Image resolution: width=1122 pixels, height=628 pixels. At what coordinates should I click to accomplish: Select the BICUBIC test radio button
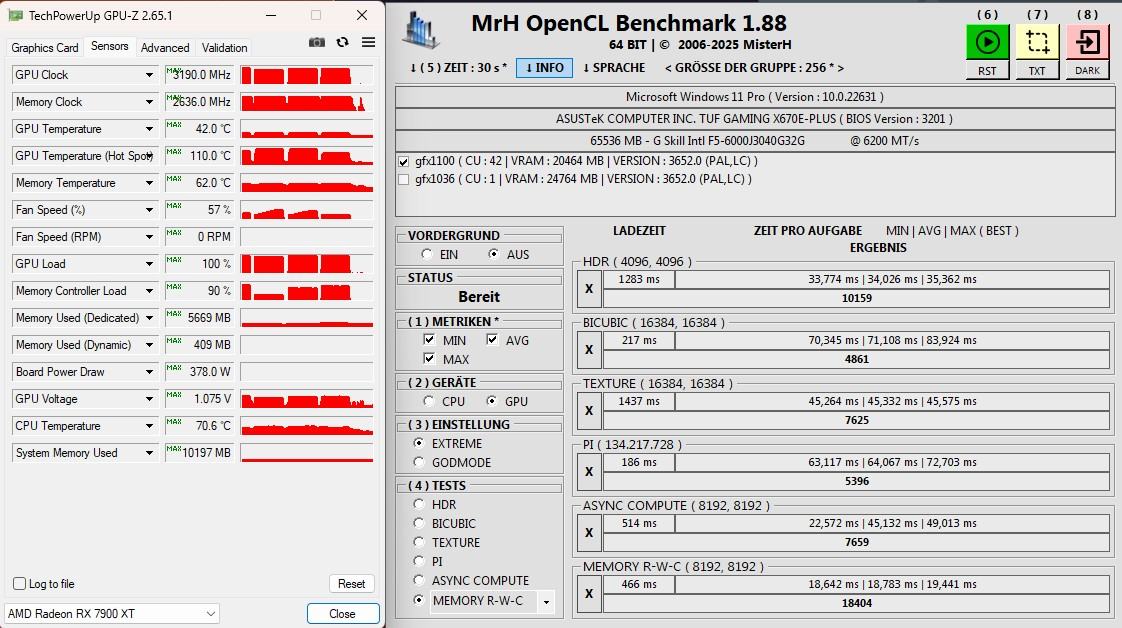419,523
